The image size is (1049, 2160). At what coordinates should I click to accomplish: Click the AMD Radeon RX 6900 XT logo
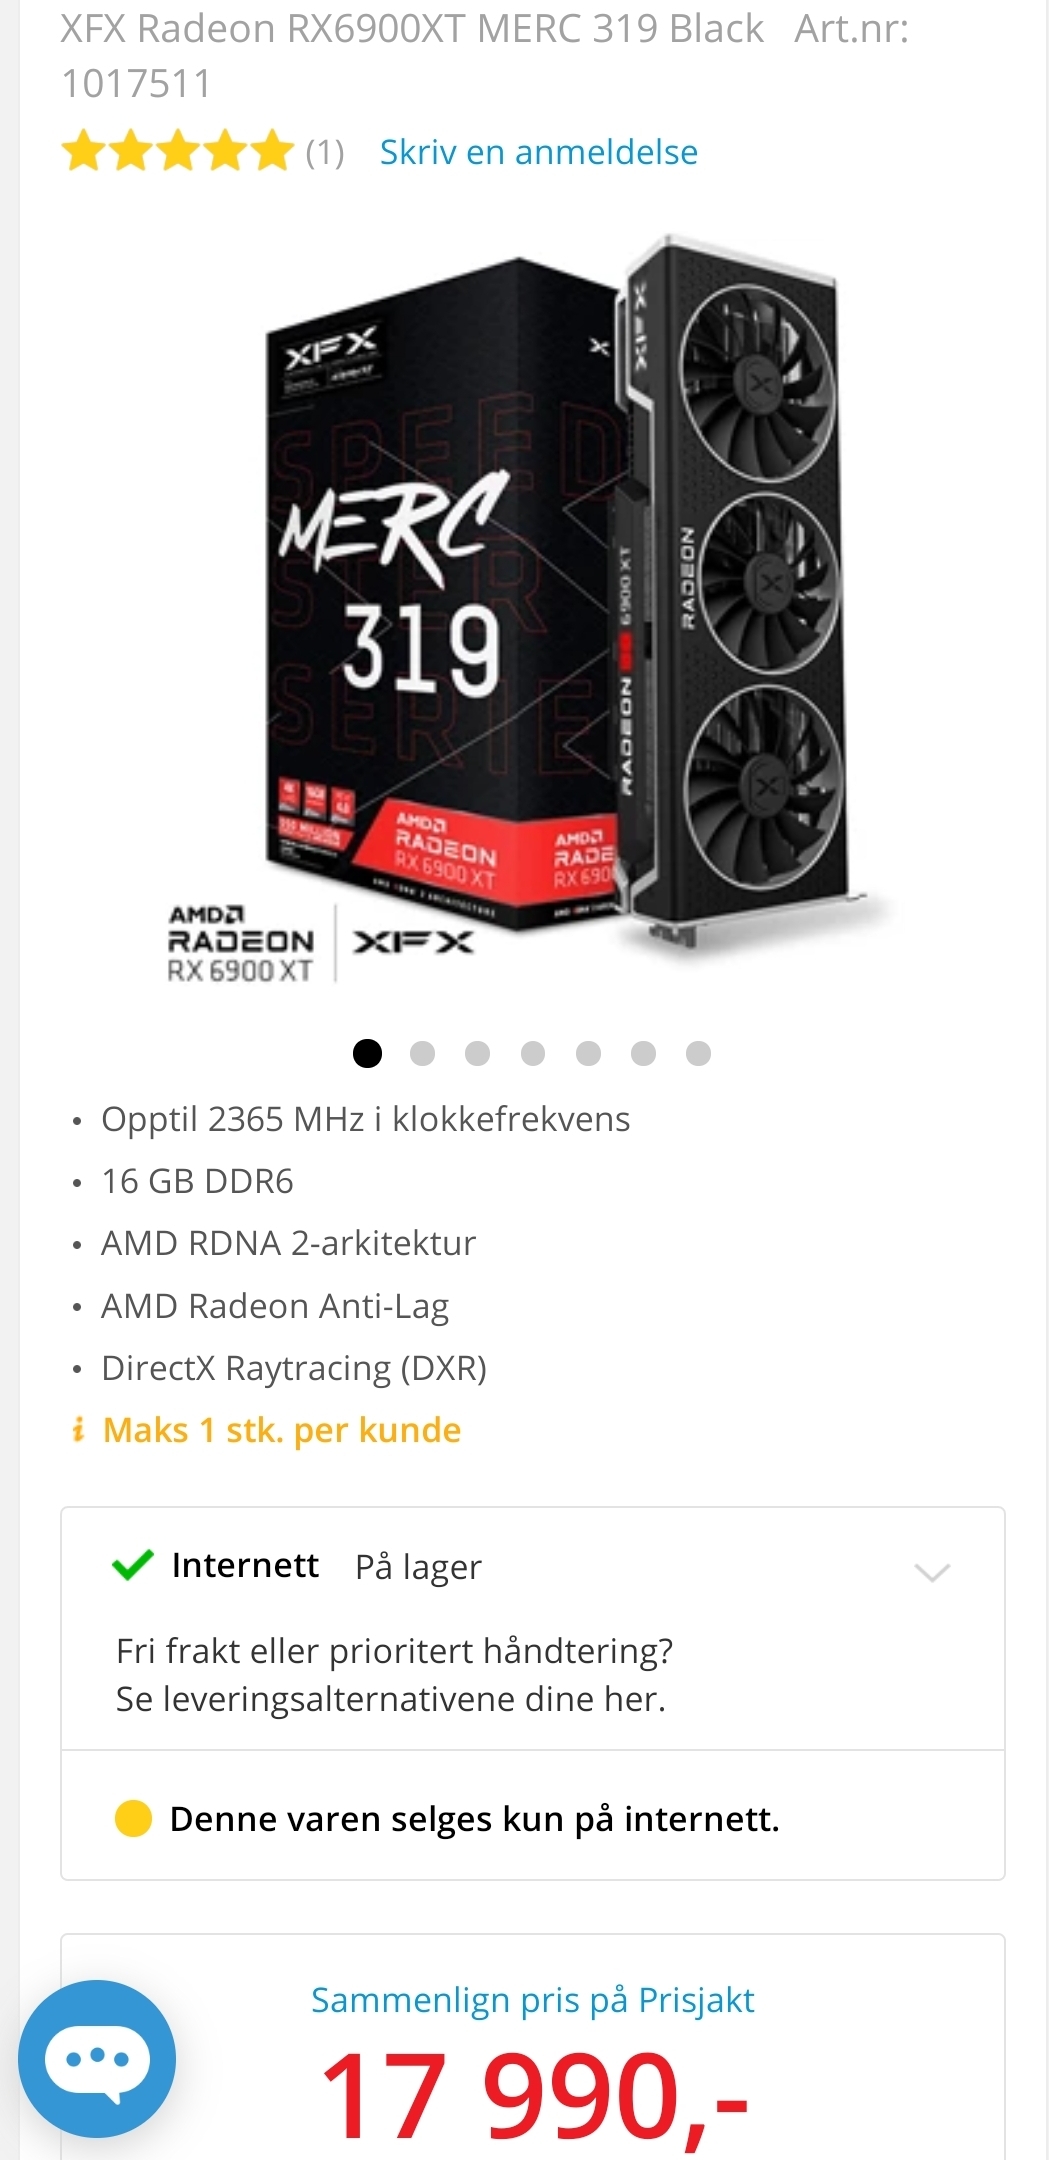pos(240,944)
